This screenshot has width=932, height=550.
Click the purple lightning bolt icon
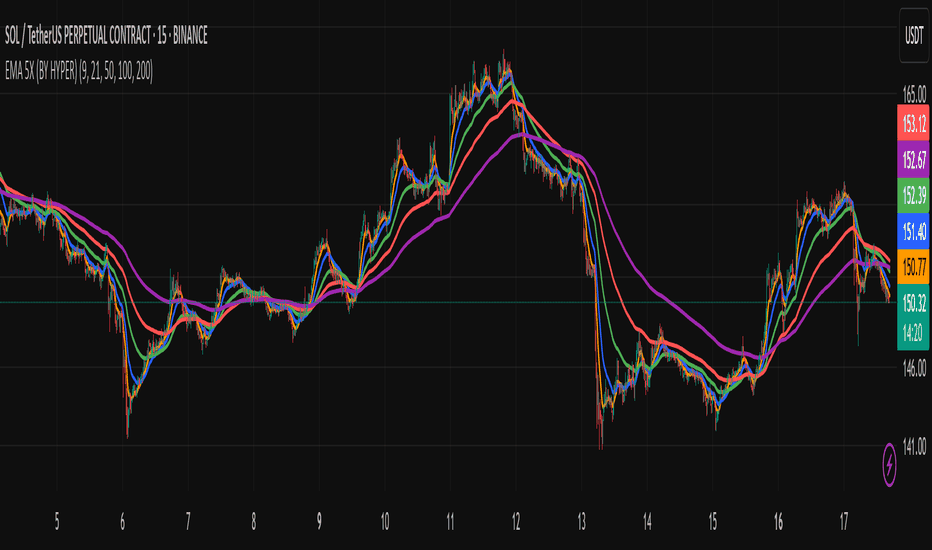(x=889, y=464)
